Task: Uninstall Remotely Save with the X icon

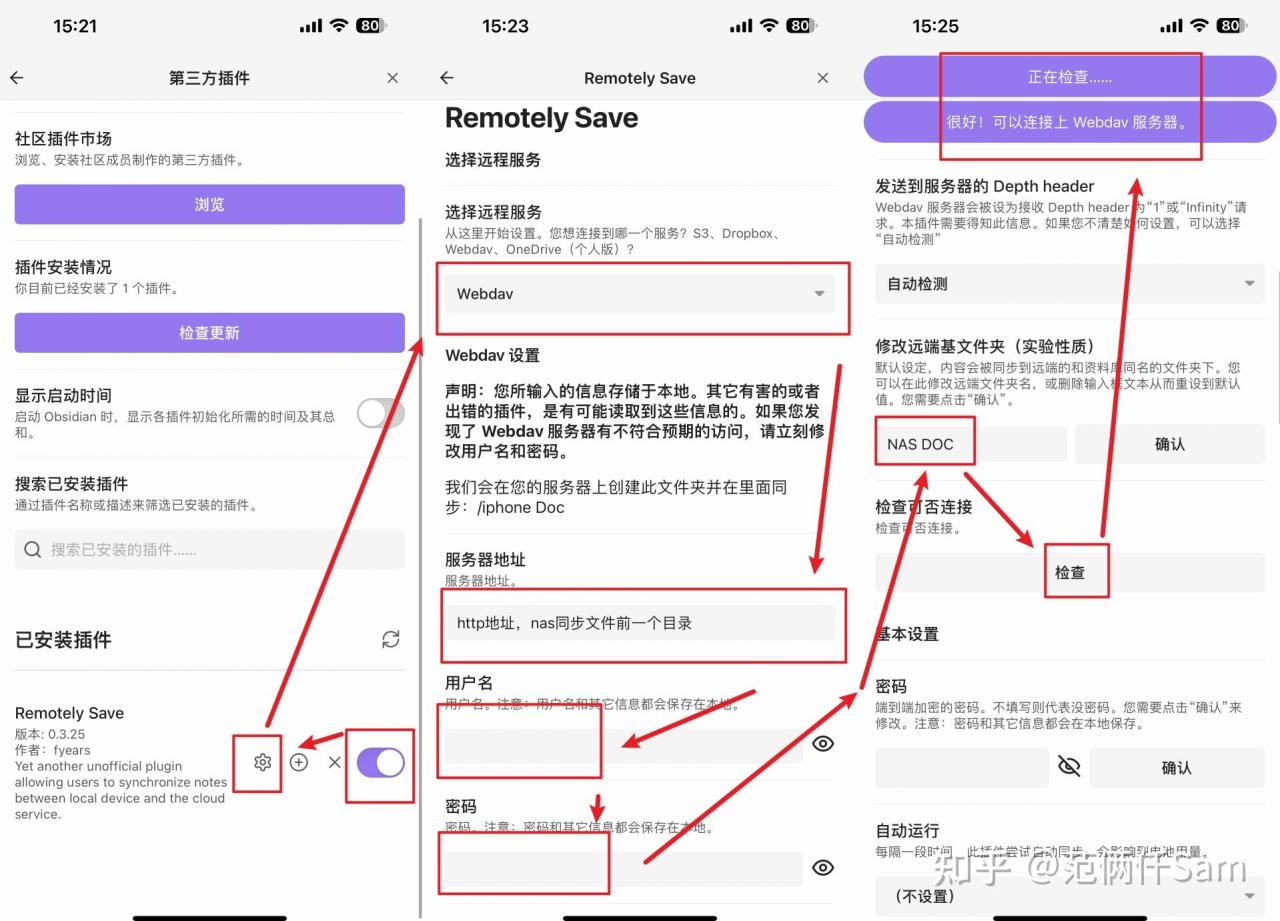Action: [x=335, y=762]
